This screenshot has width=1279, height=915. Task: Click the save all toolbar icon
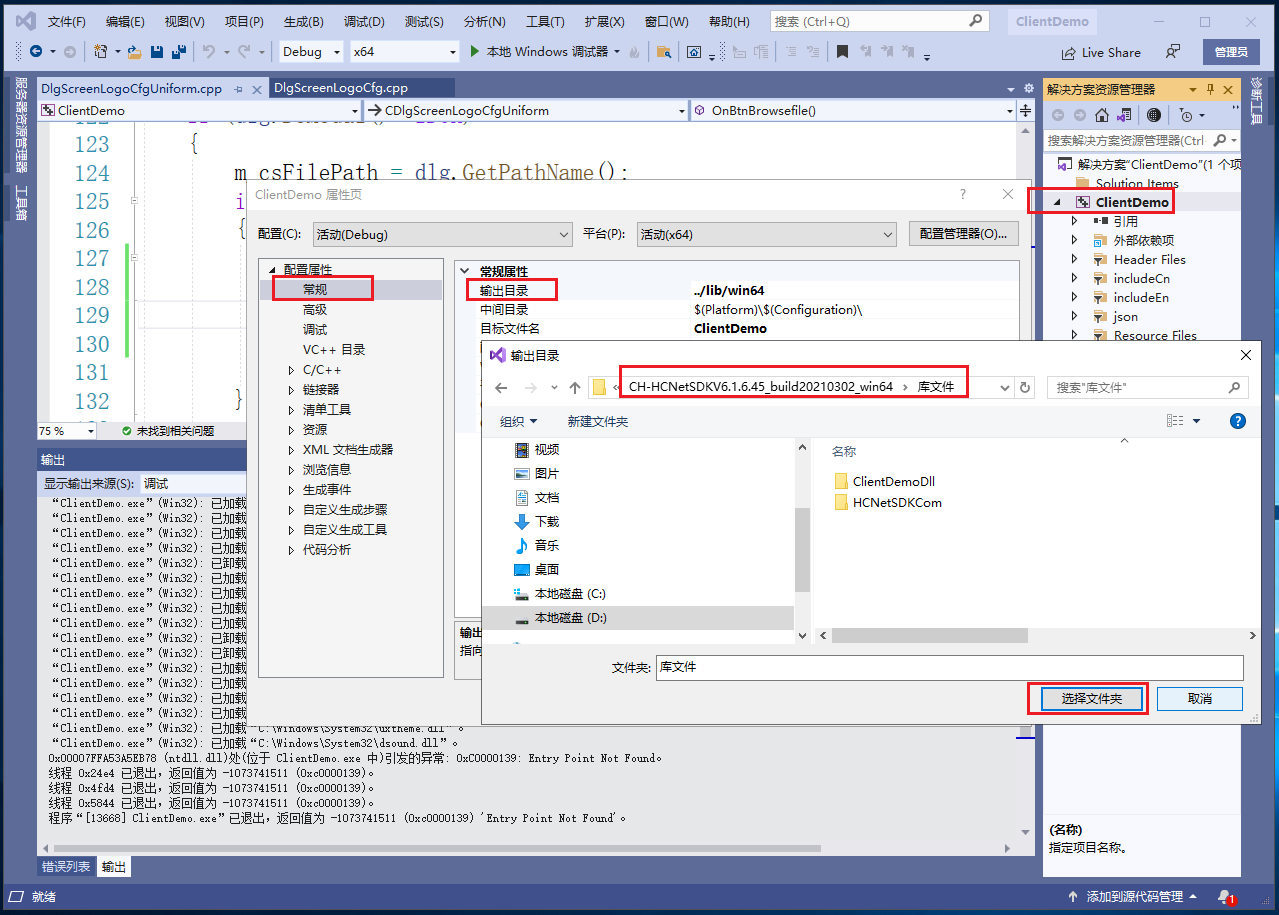pyautogui.click(x=178, y=51)
